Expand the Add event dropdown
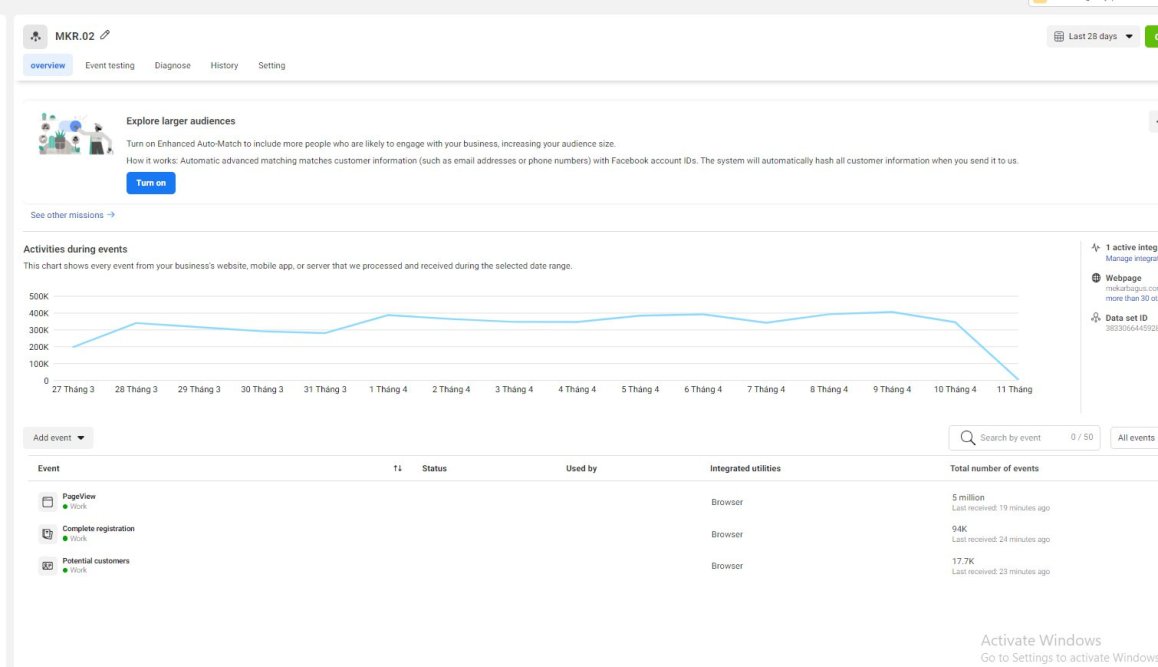This screenshot has width=1158, height=667. pos(58,438)
